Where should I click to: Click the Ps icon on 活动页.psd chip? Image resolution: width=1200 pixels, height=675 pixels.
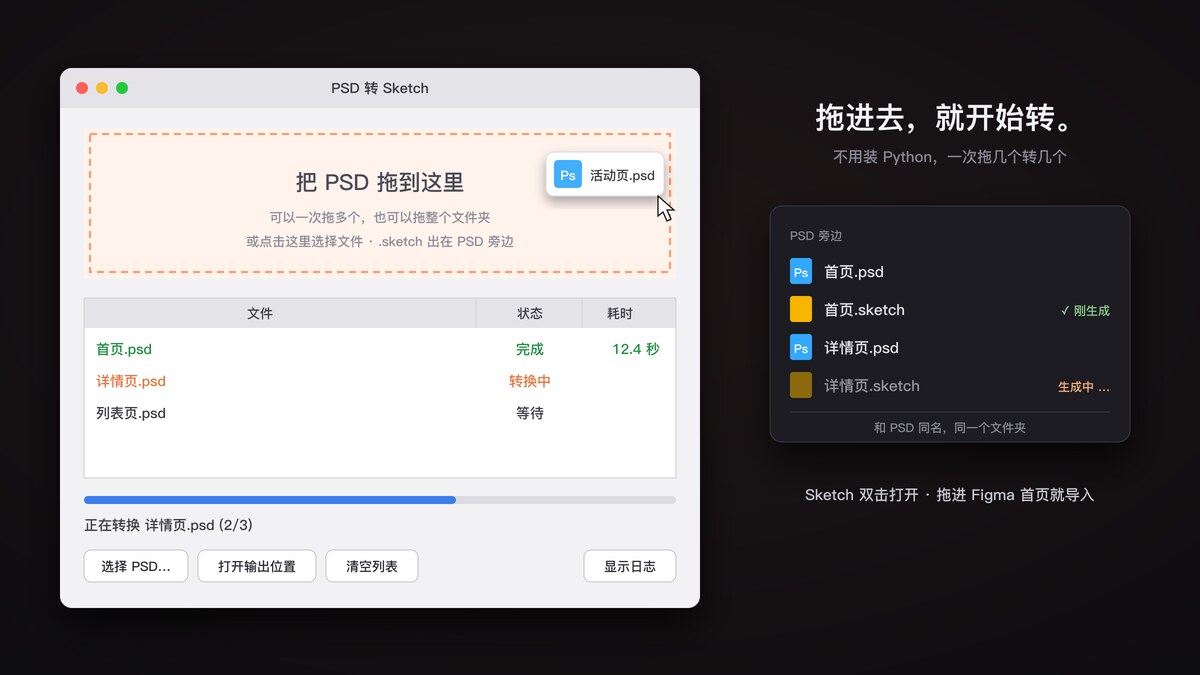568,175
